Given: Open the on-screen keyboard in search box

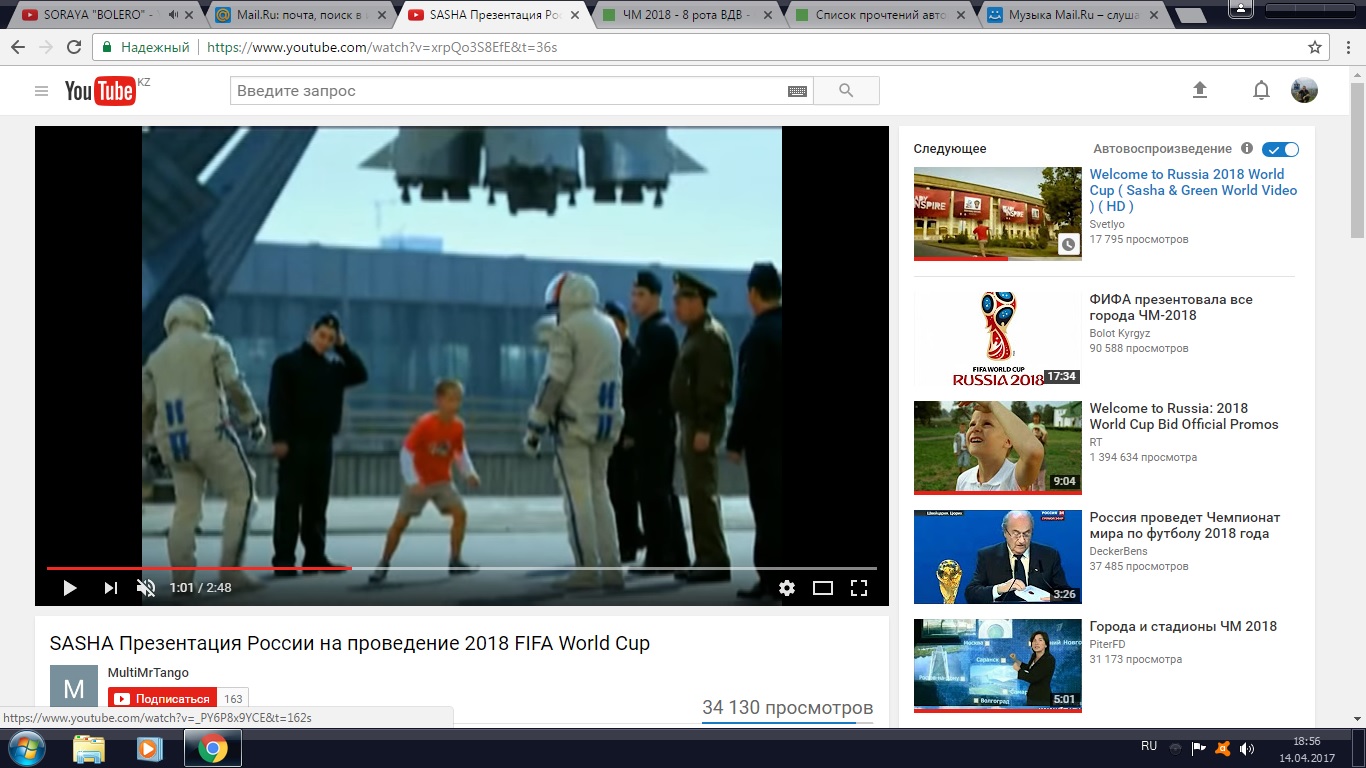Looking at the screenshot, I should coord(797,91).
